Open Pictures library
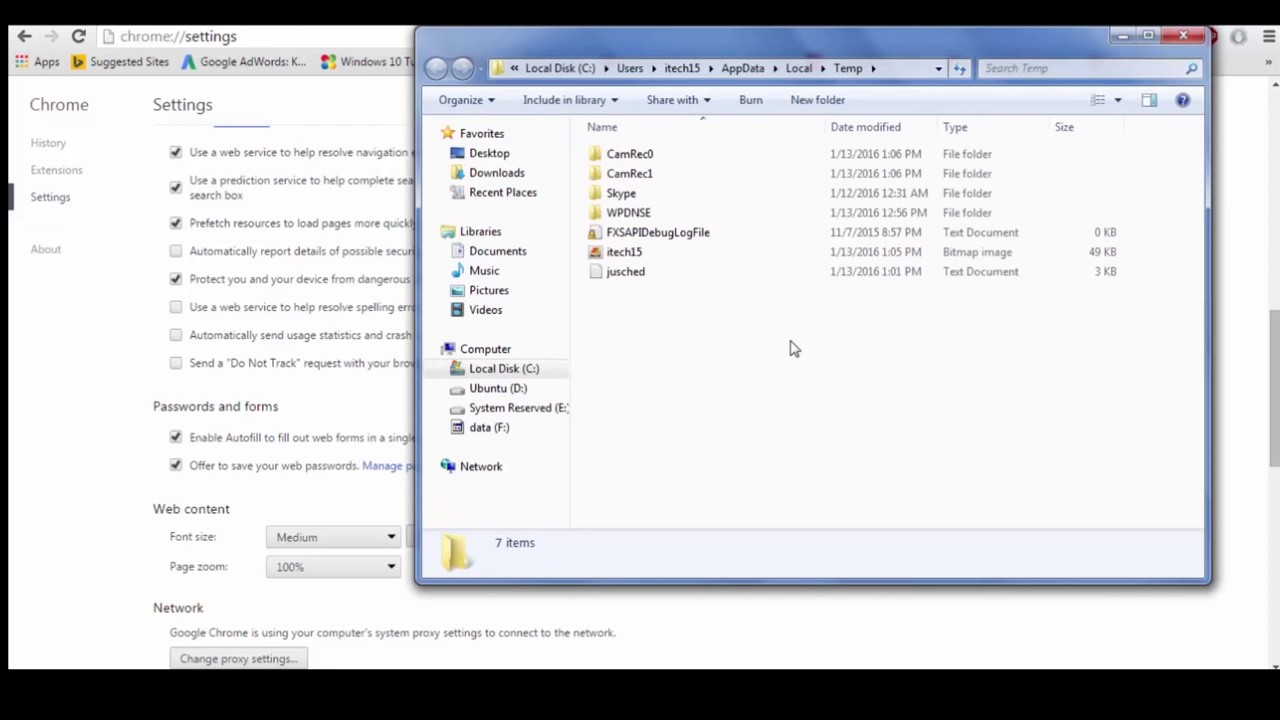Viewport: 1280px width, 720px height. point(488,290)
